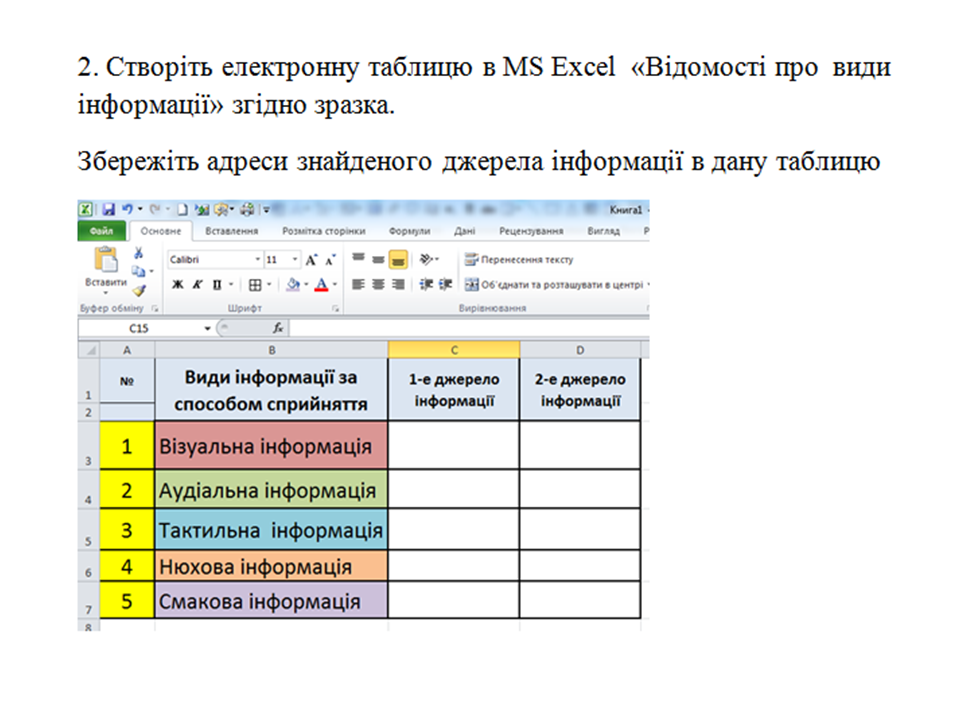Select column D header
This screenshot has width=960, height=720.
pyautogui.click(x=580, y=350)
